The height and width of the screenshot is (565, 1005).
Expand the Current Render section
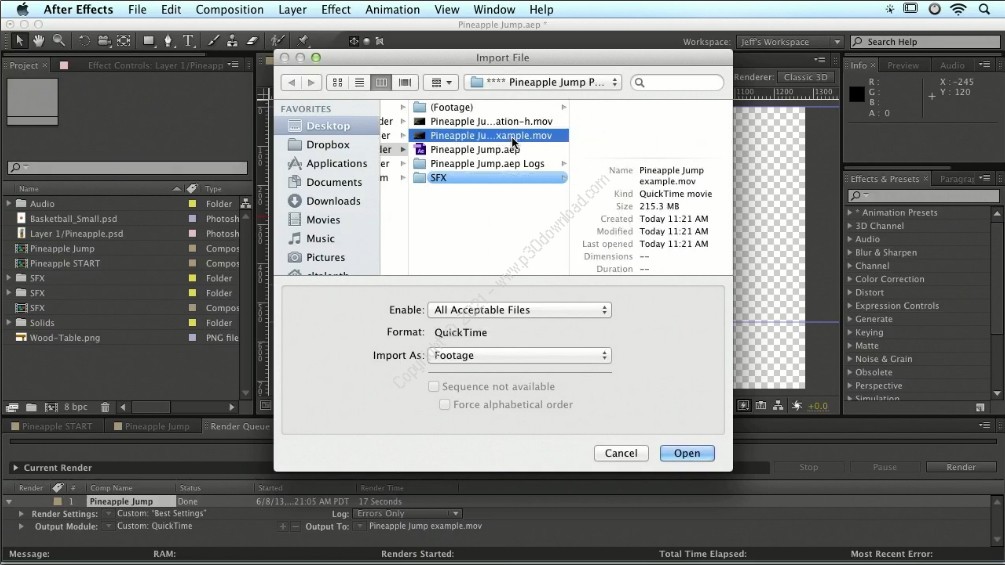tap(15, 468)
